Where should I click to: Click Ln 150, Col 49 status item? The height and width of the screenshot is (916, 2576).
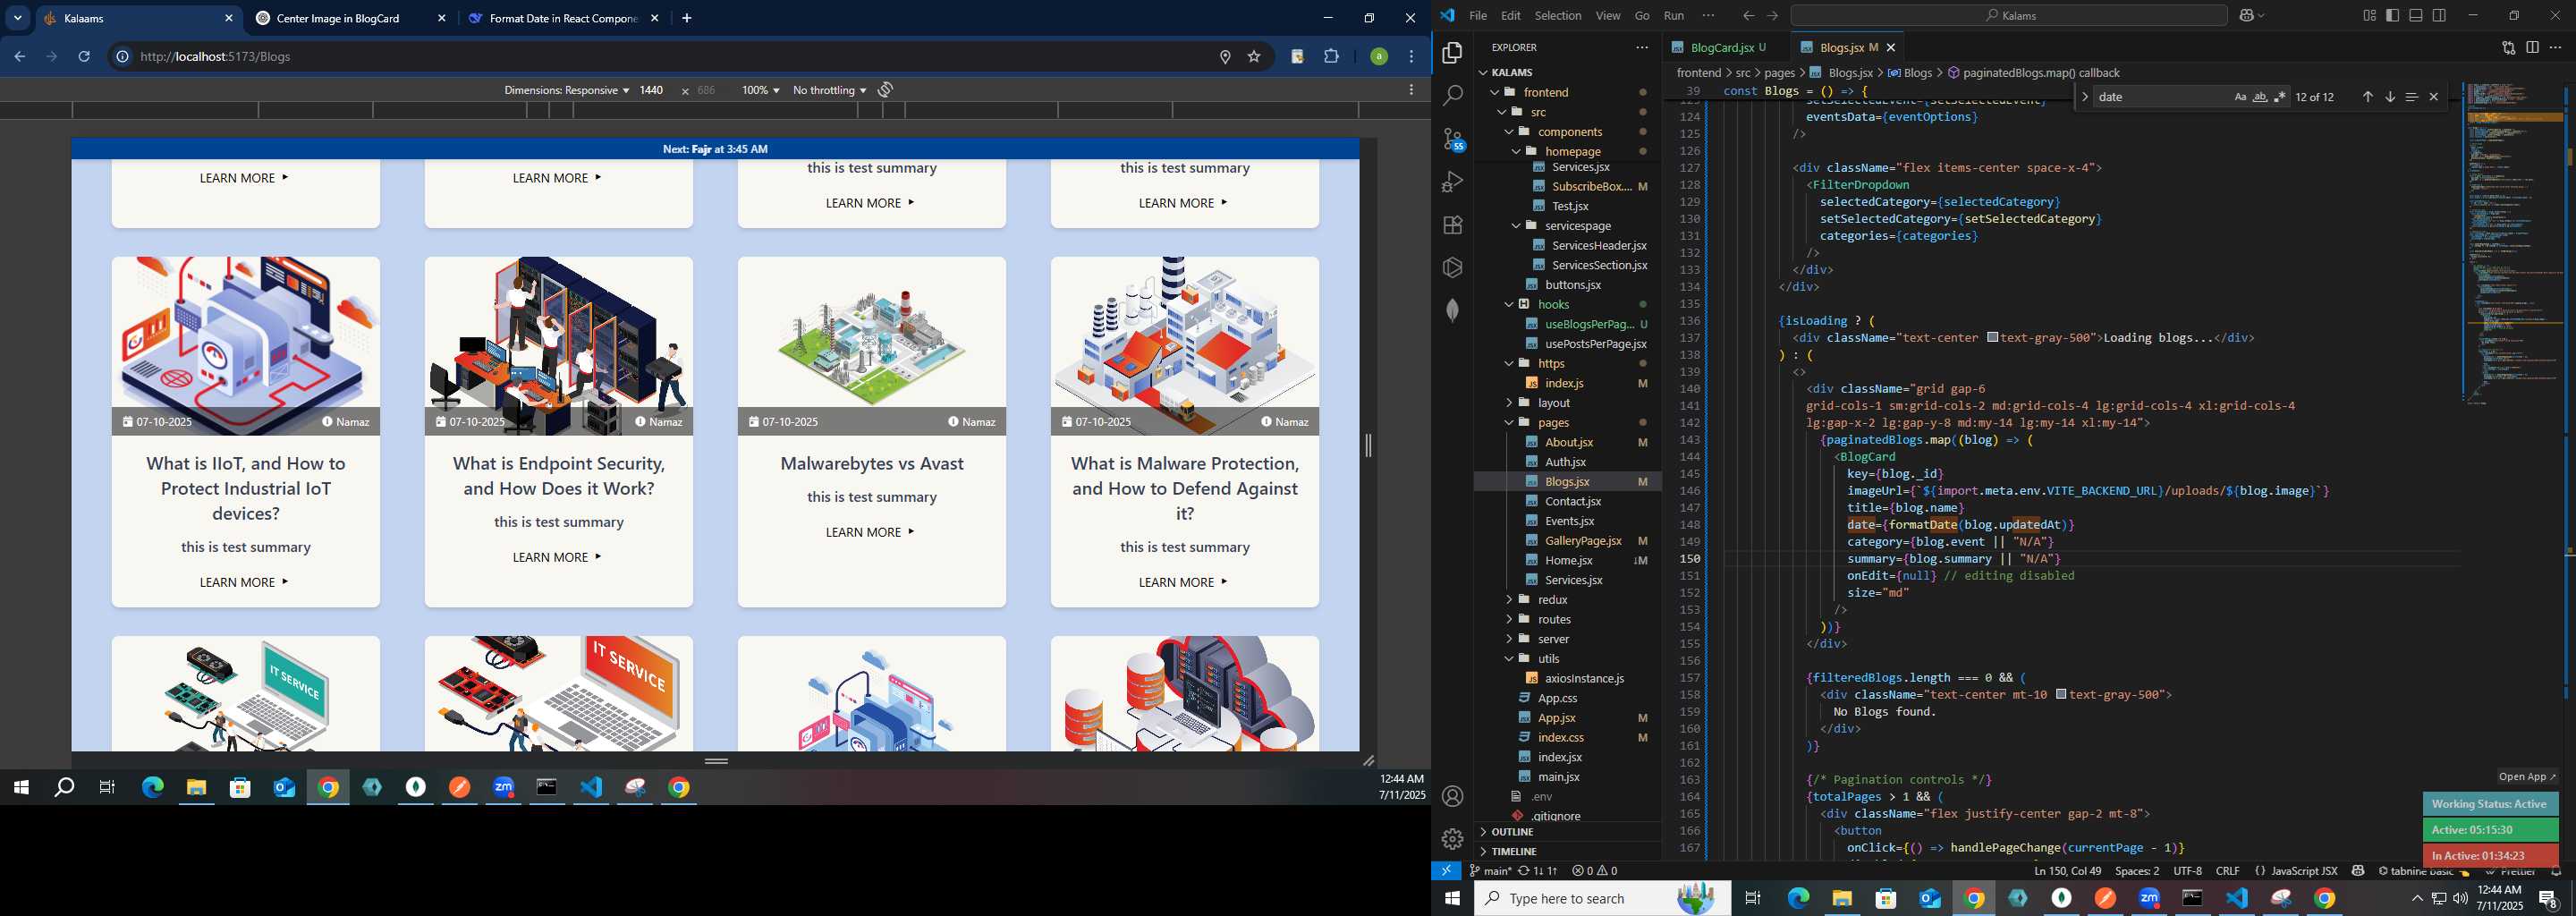[2067, 871]
